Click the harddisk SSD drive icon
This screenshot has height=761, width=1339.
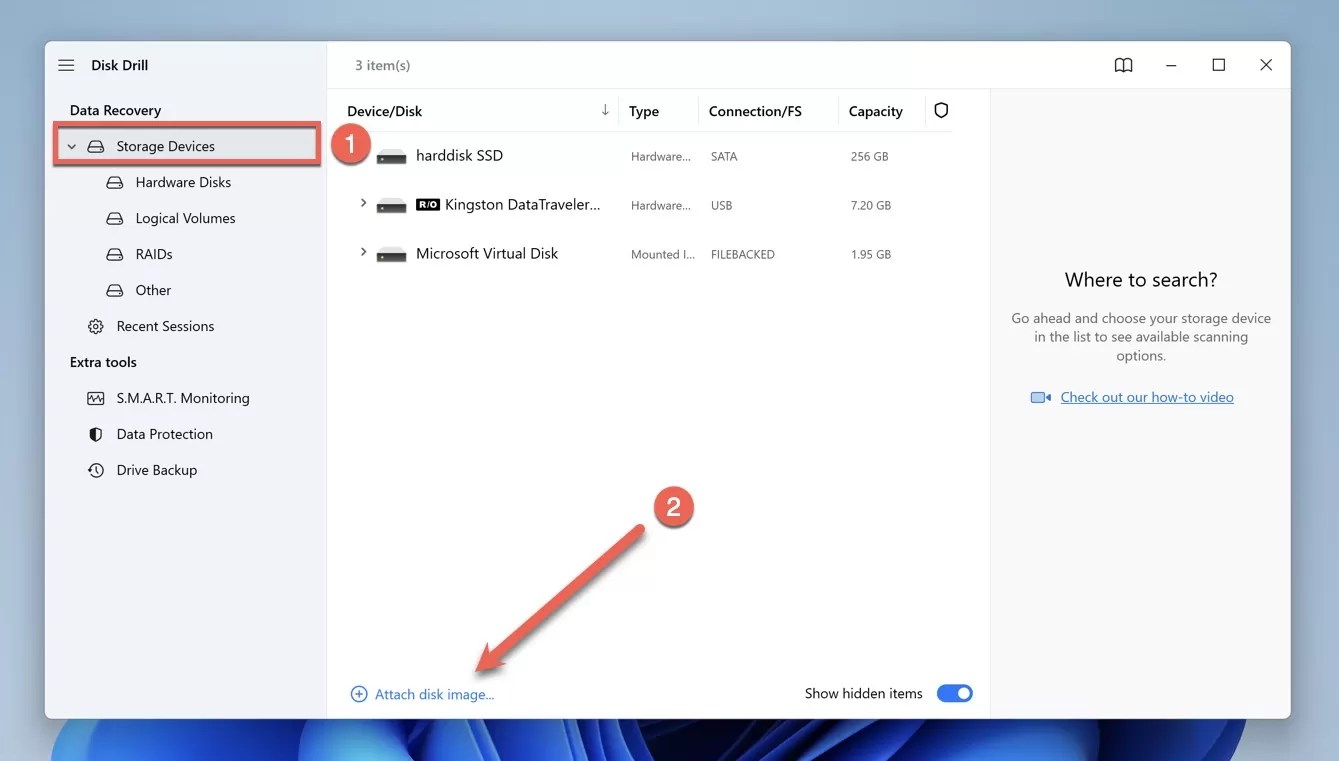[x=391, y=155]
